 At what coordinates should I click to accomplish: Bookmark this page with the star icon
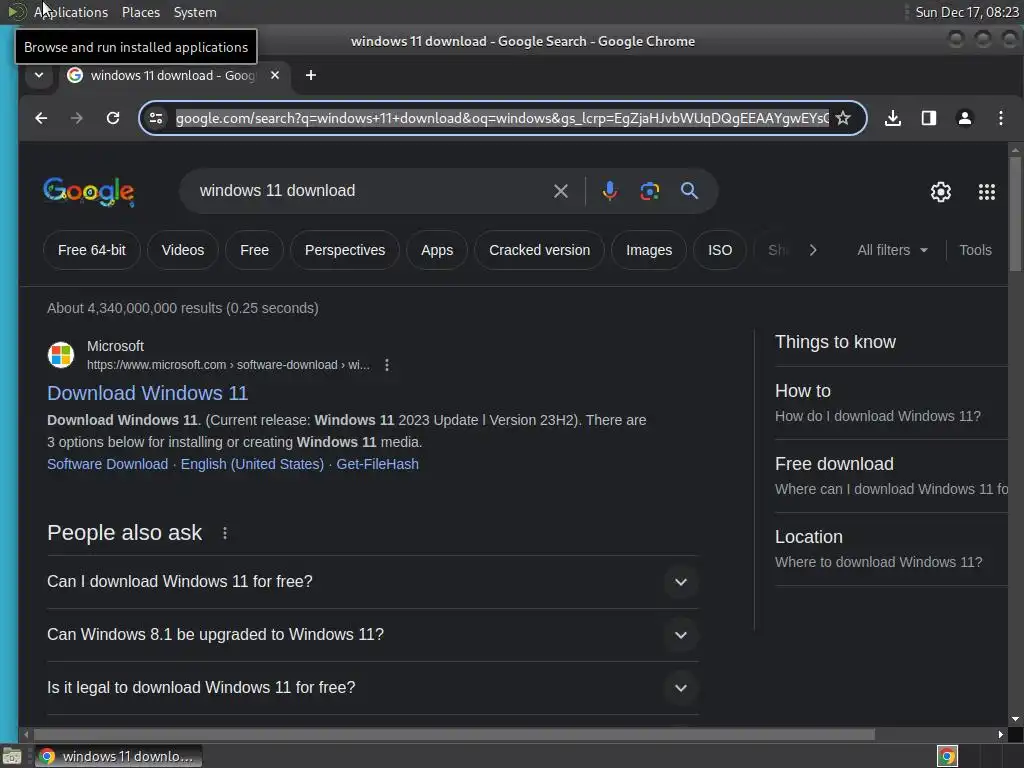coord(843,118)
